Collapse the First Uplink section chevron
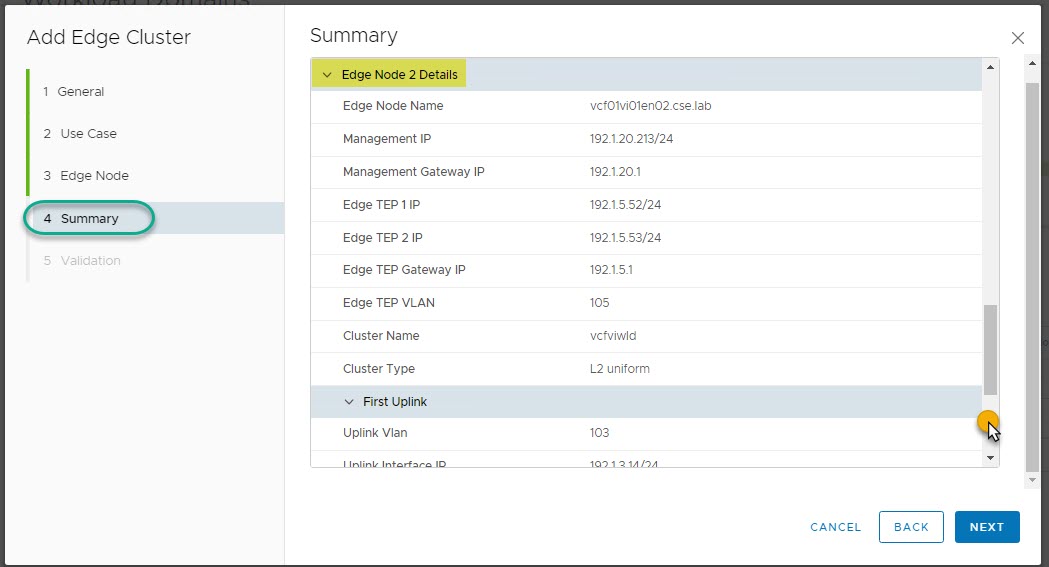 (349, 402)
